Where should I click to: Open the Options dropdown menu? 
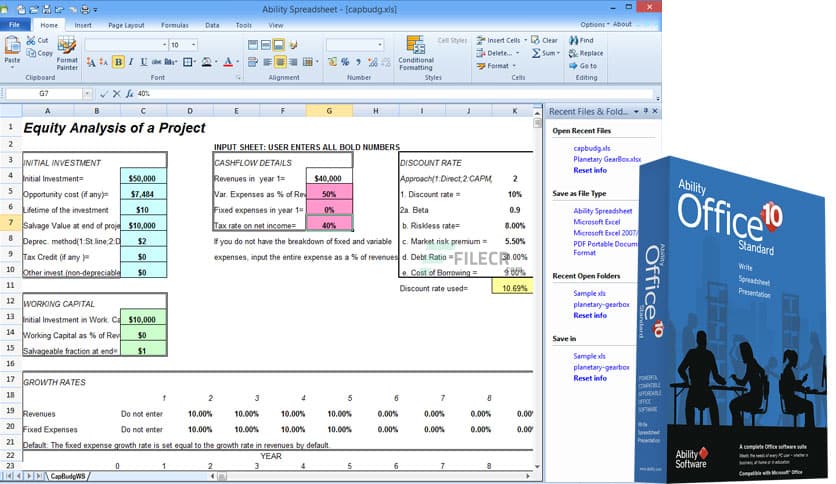594,25
